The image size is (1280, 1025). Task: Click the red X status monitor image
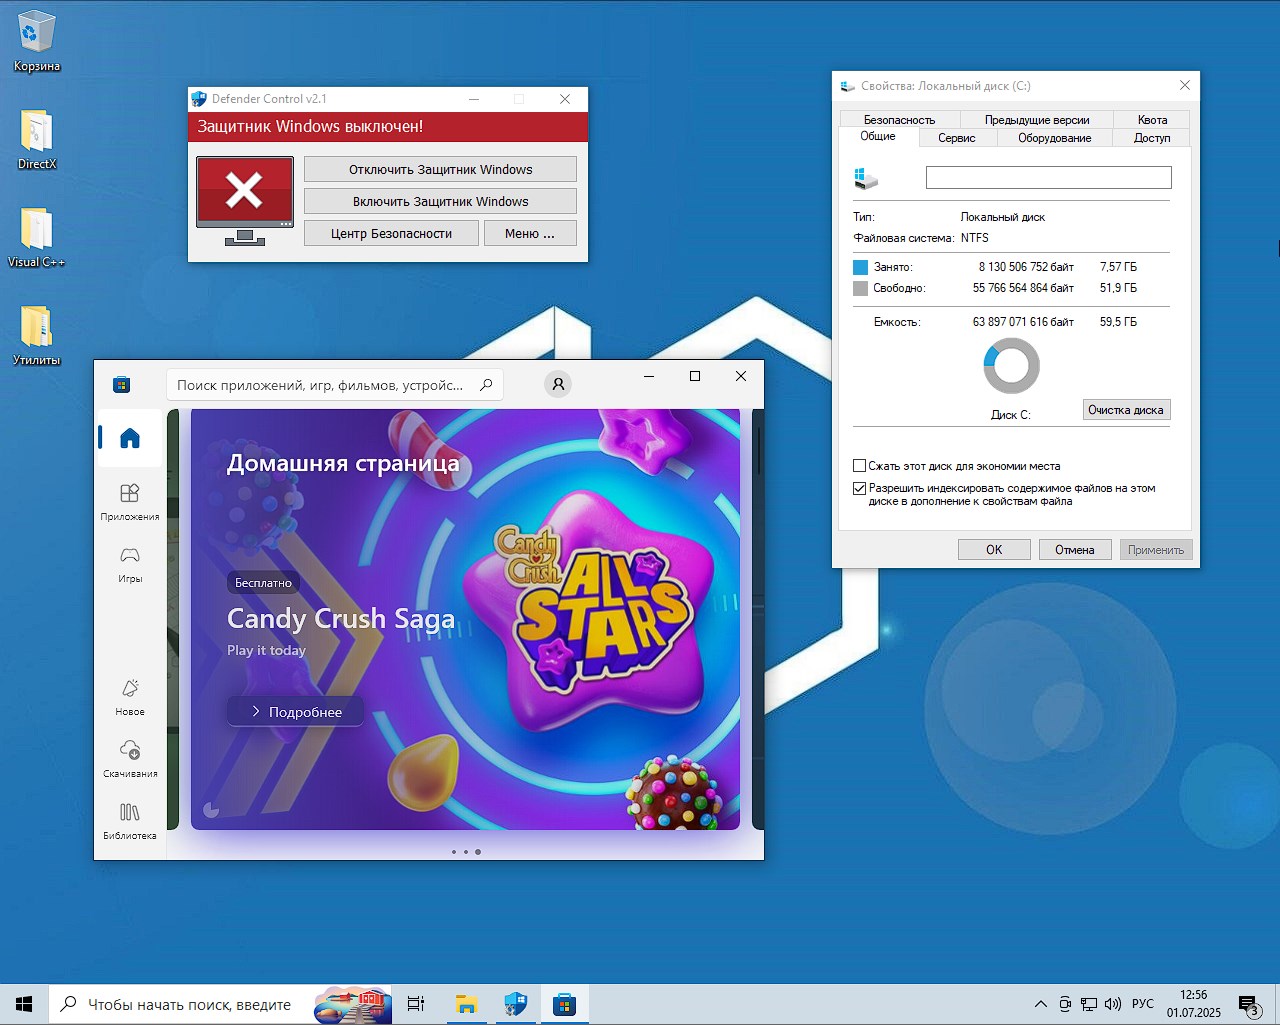tap(245, 200)
